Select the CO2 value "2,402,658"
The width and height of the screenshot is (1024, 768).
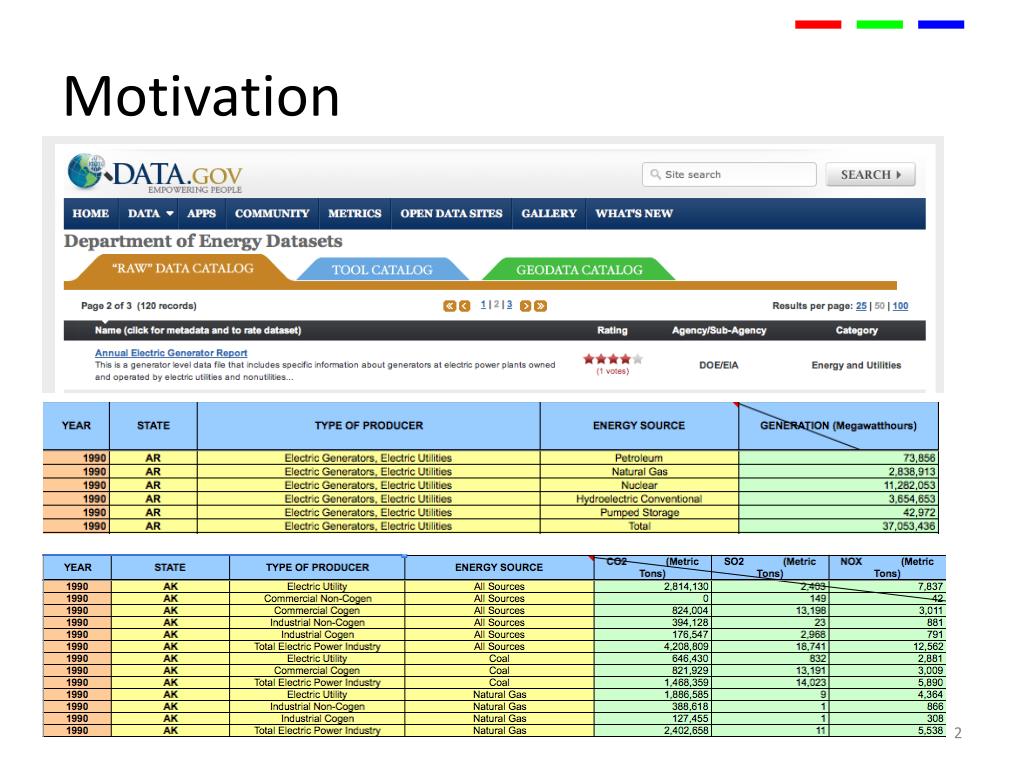652,731
